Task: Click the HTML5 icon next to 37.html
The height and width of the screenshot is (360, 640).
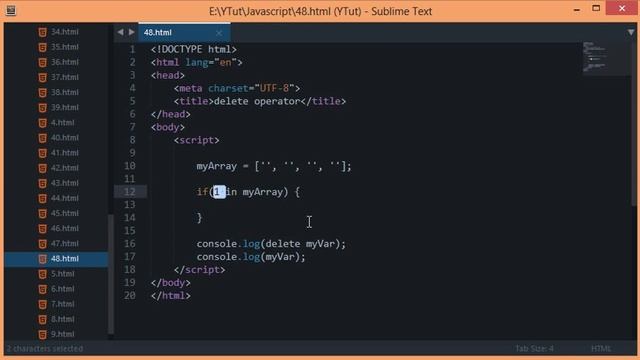Action: click(42, 77)
